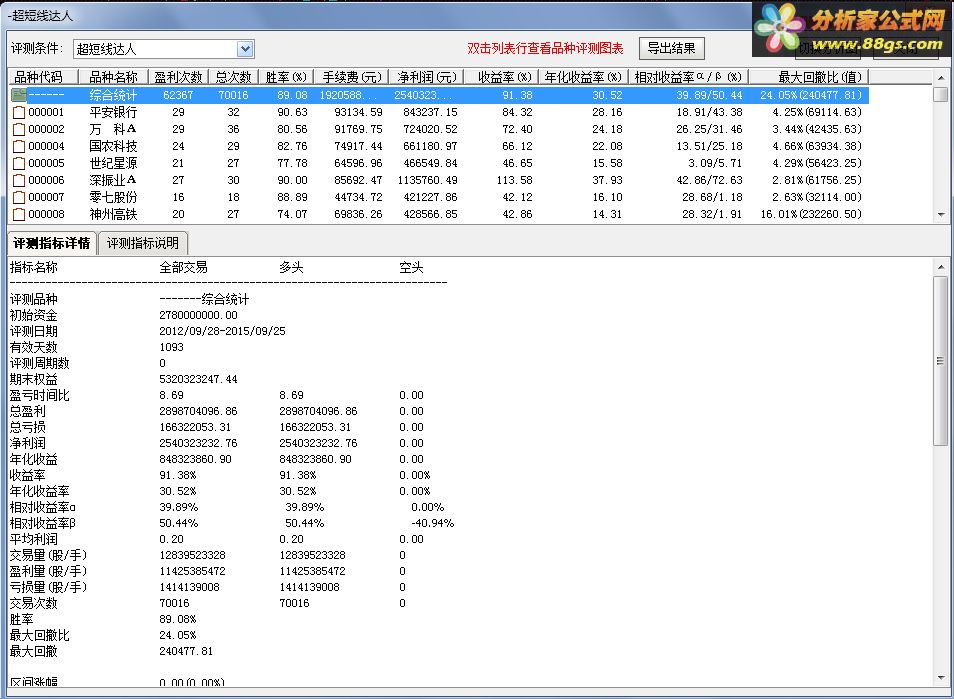
Task: Sort by 相对收益率α/β(%) column header
Action: (688, 77)
